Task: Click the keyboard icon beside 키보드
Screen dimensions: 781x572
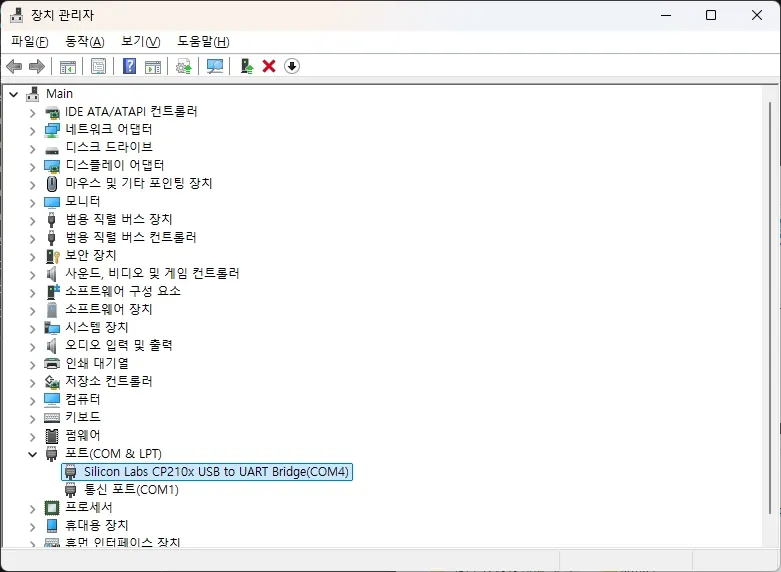Action: tap(52, 418)
